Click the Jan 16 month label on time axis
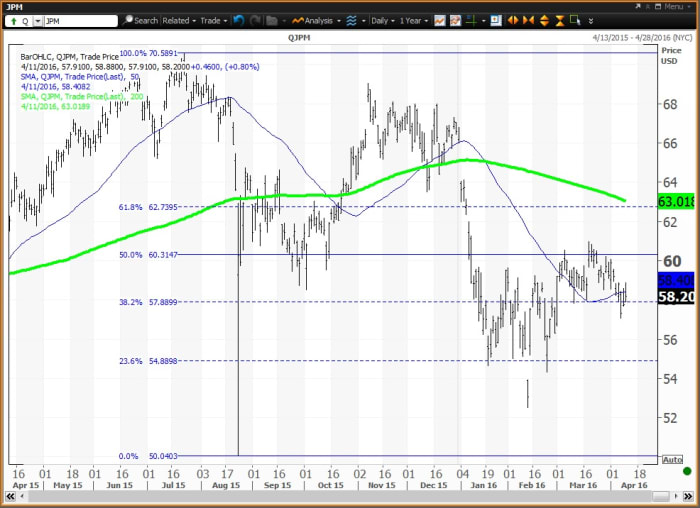The height and width of the screenshot is (508, 700). [484, 485]
